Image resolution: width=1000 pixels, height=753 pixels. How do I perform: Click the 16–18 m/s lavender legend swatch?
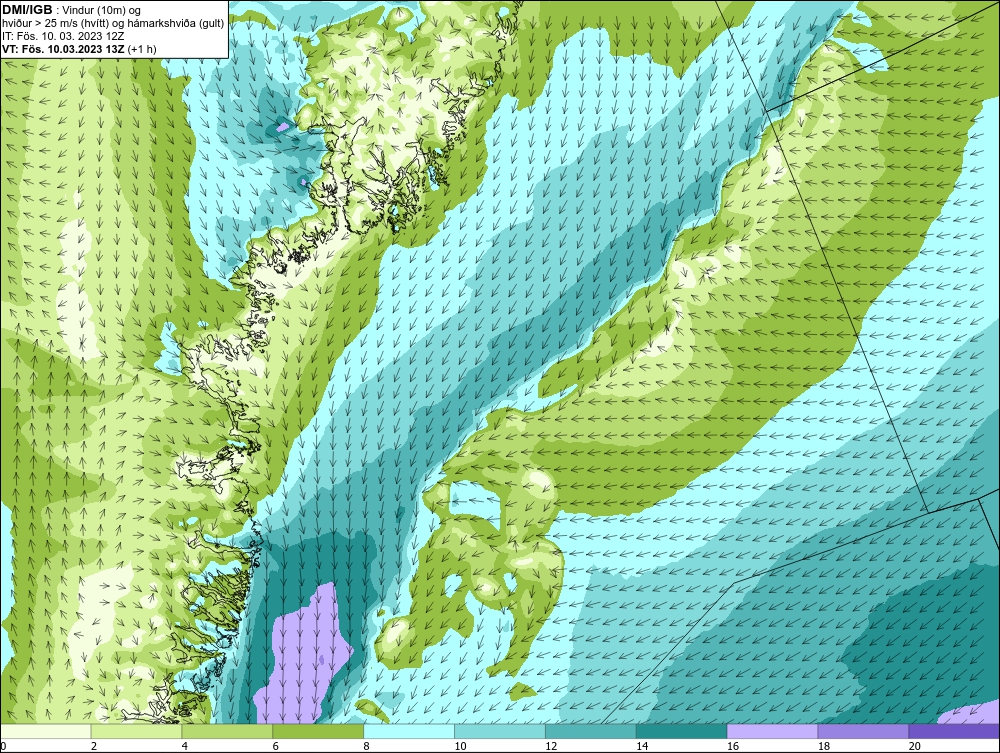tap(772, 731)
